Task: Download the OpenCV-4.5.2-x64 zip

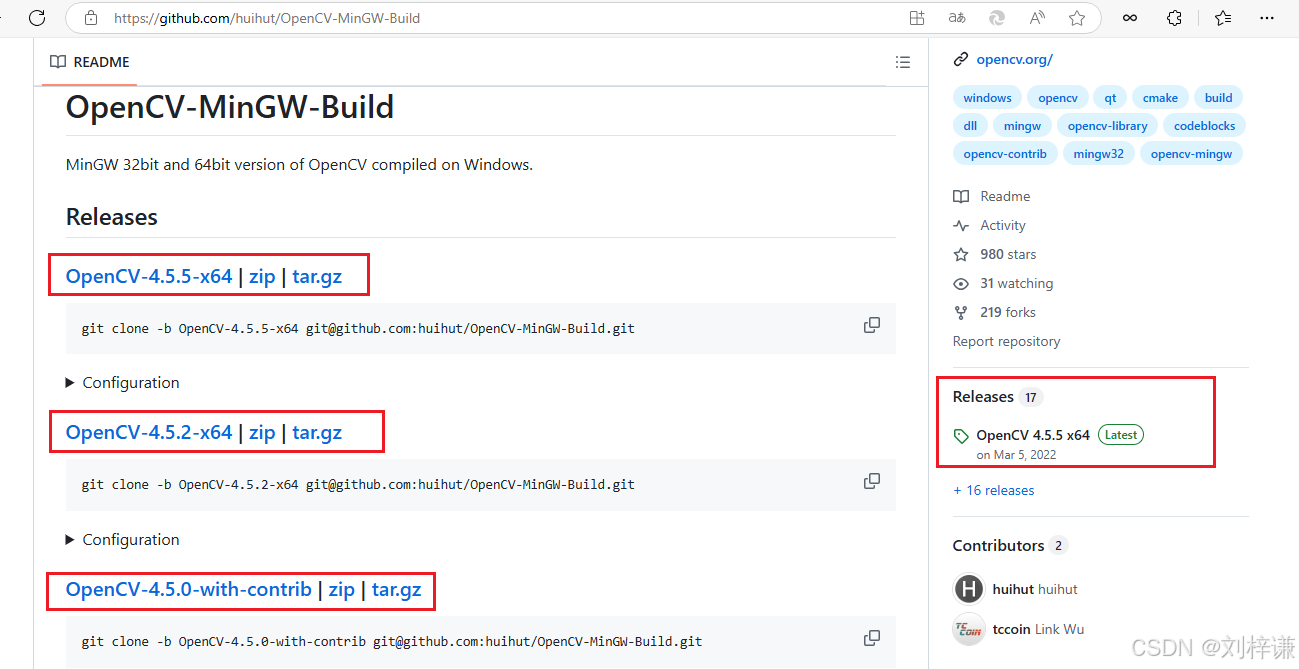Action: tap(262, 432)
